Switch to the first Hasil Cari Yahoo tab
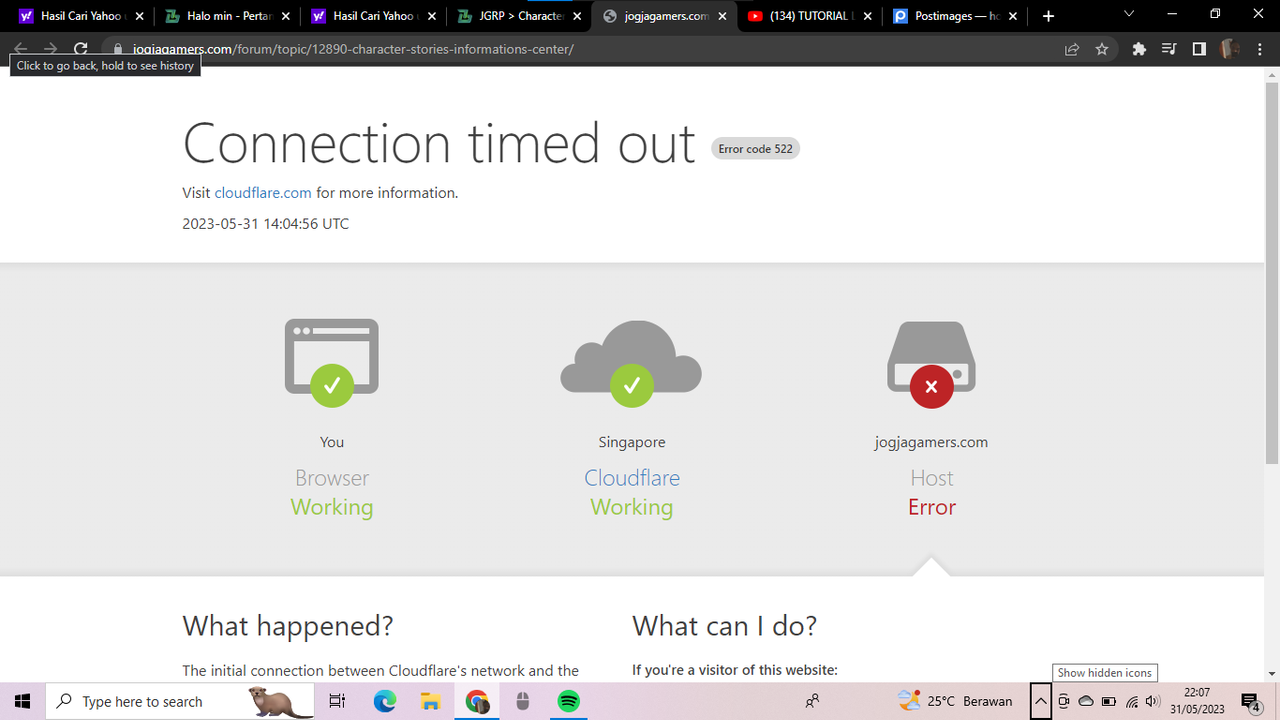 tap(82, 16)
